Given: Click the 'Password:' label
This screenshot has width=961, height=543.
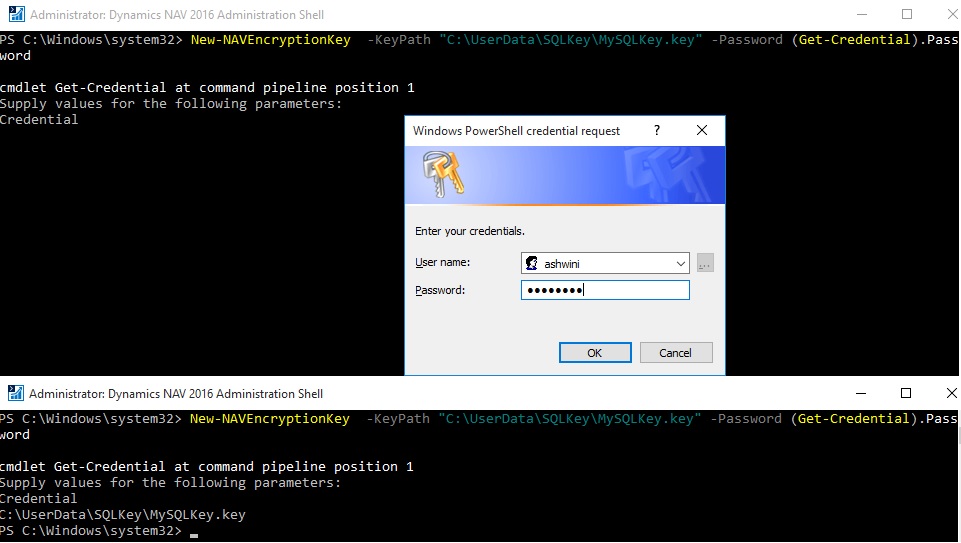Looking at the screenshot, I should click(x=440, y=290).
